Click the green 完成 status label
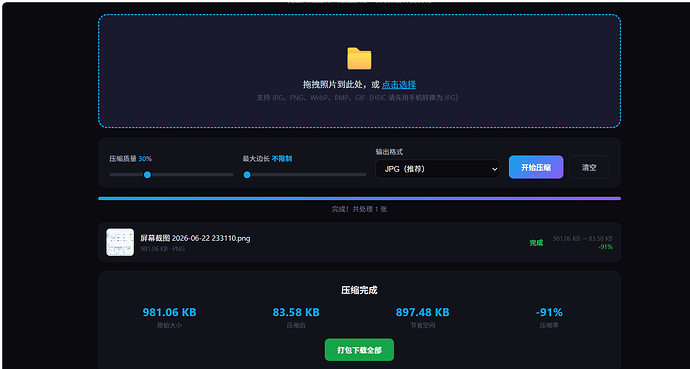The height and width of the screenshot is (369, 690). [x=536, y=243]
